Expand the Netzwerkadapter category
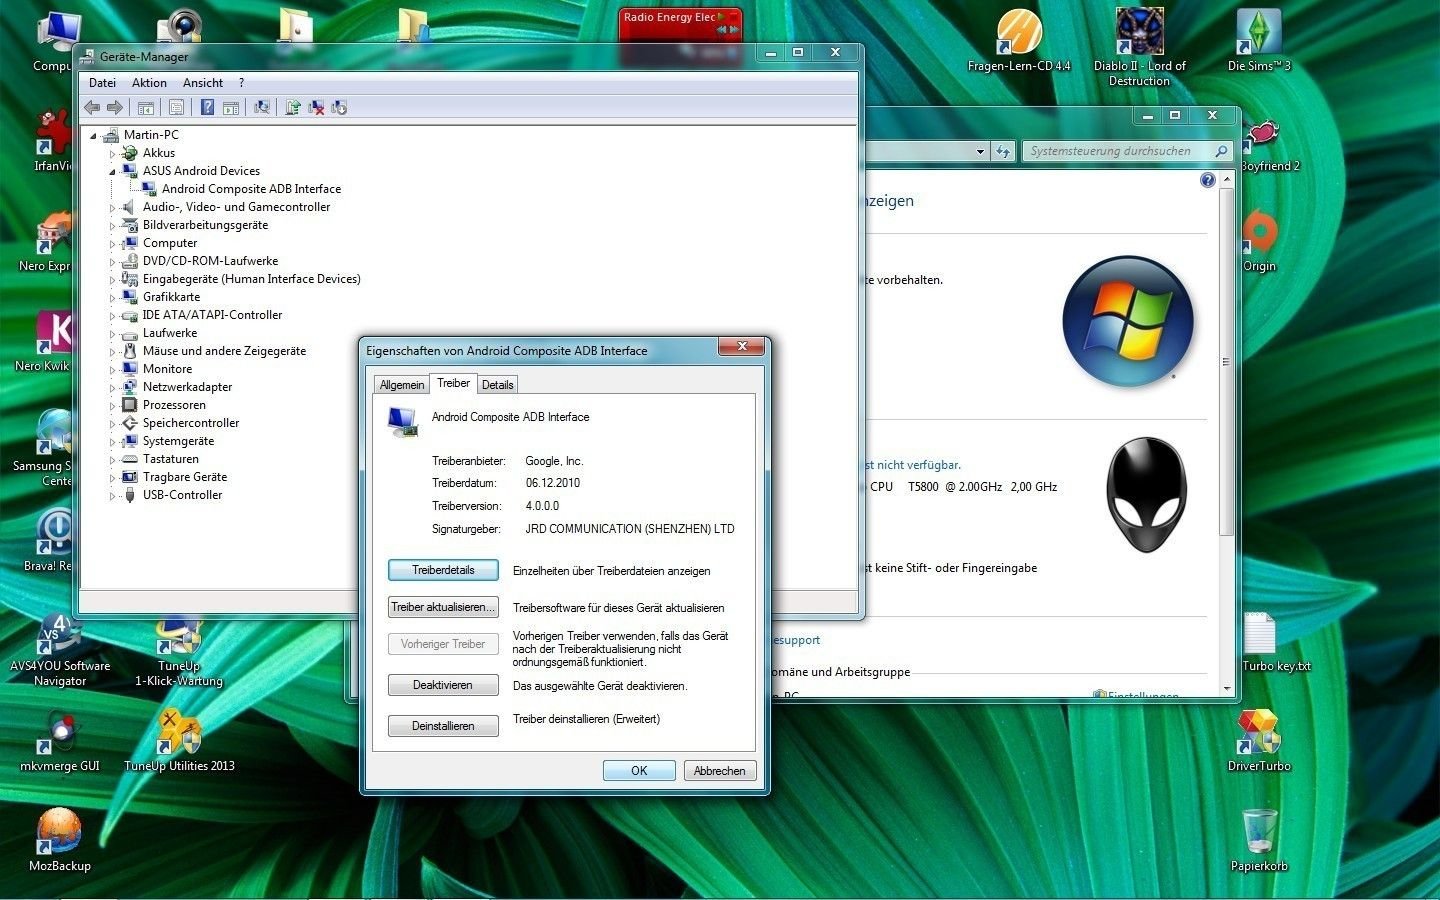This screenshot has width=1440, height=900. (x=113, y=388)
